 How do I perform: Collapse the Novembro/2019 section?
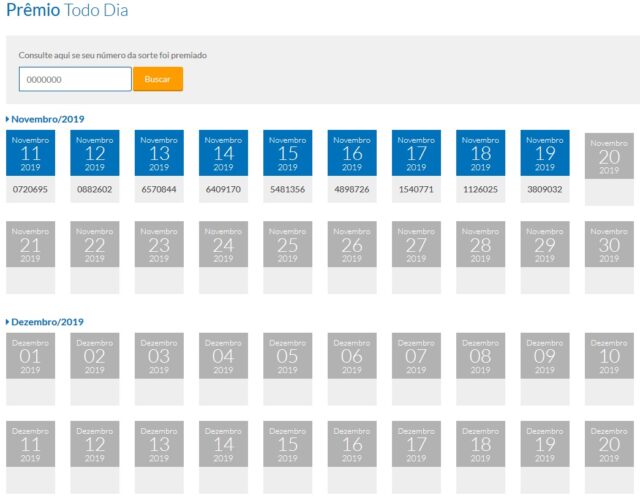pyautogui.click(x=47, y=119)
